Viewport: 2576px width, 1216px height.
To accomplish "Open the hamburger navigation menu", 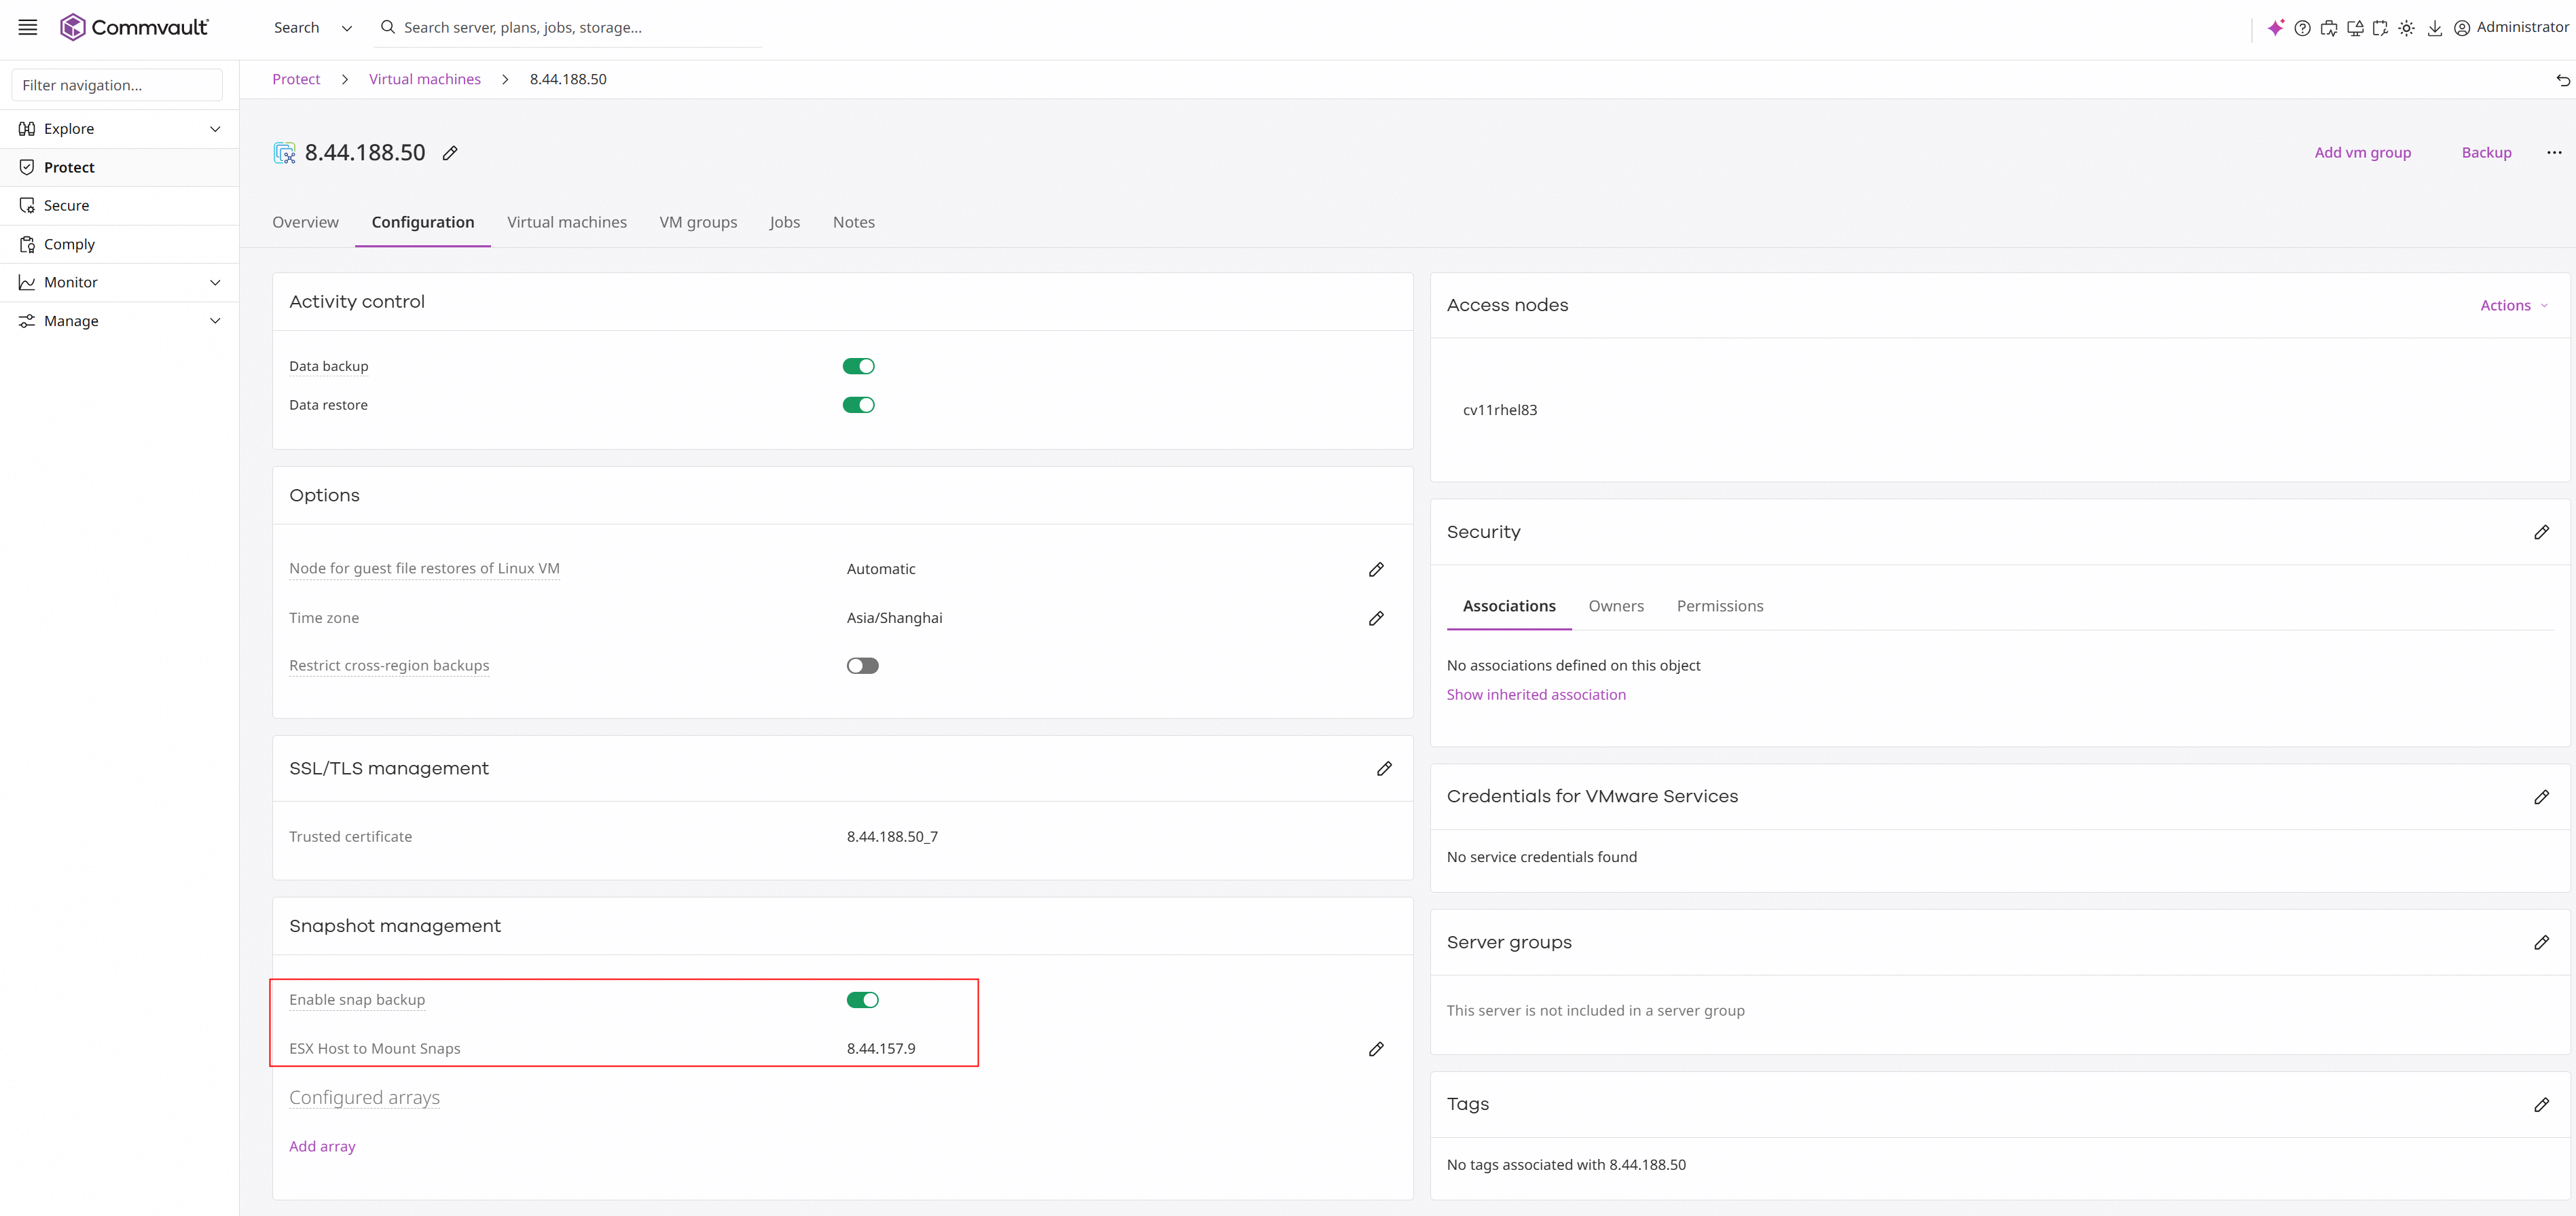I will 28,27.
